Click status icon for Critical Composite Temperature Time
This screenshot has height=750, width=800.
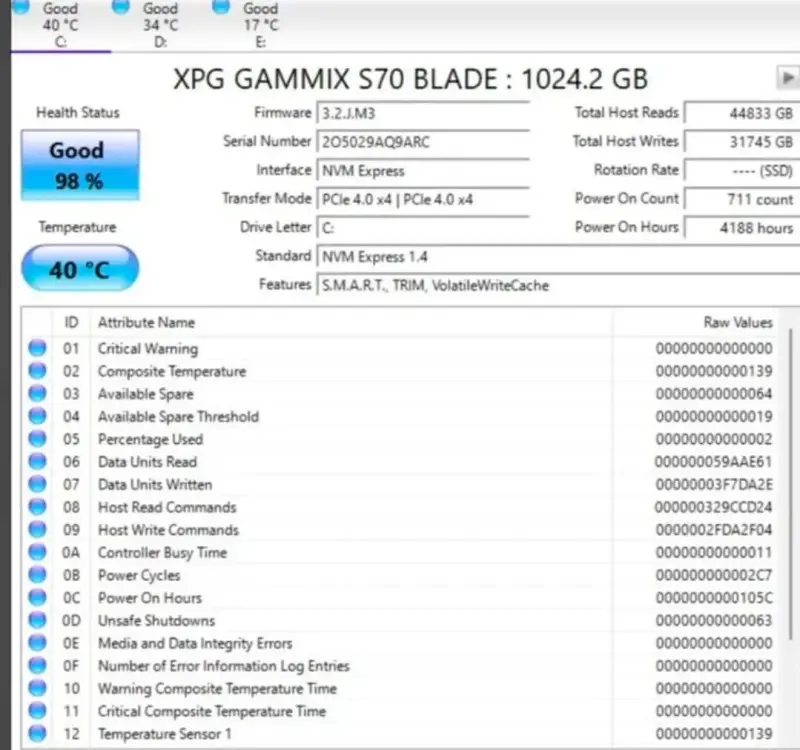tap(37, 711)
